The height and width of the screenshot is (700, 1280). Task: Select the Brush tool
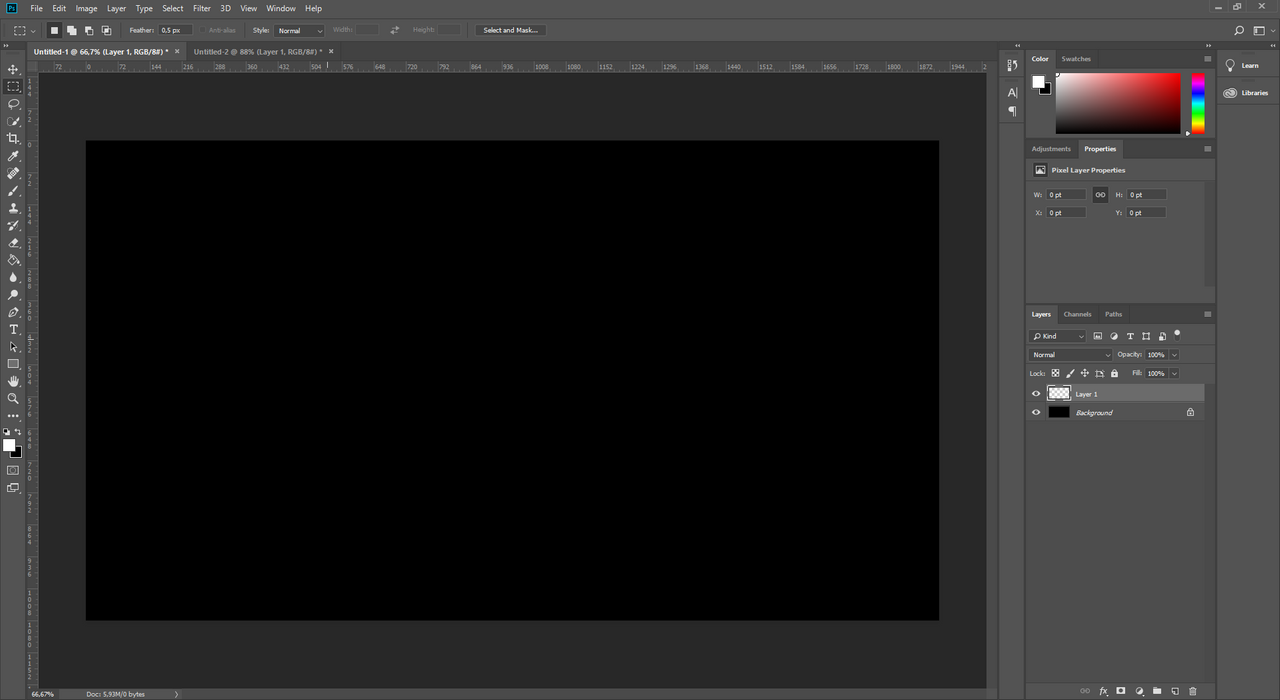[13, 191]
